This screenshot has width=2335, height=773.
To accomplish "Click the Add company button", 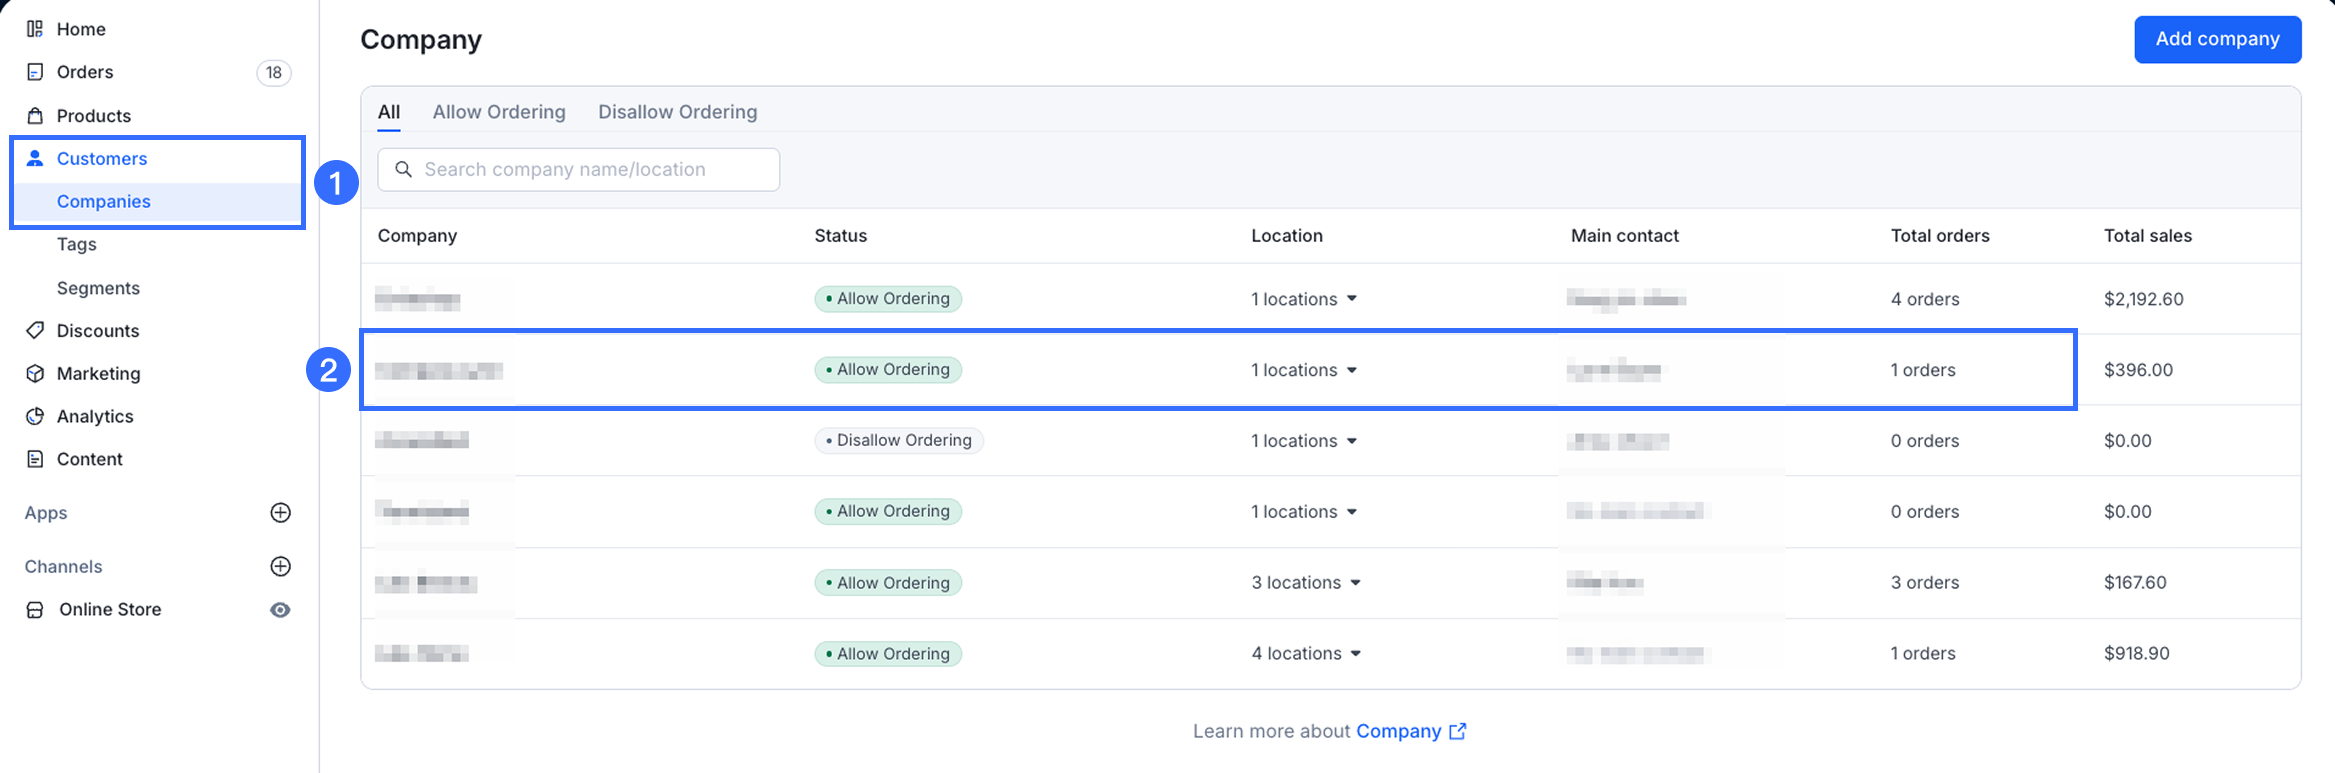I will 2217,39.
